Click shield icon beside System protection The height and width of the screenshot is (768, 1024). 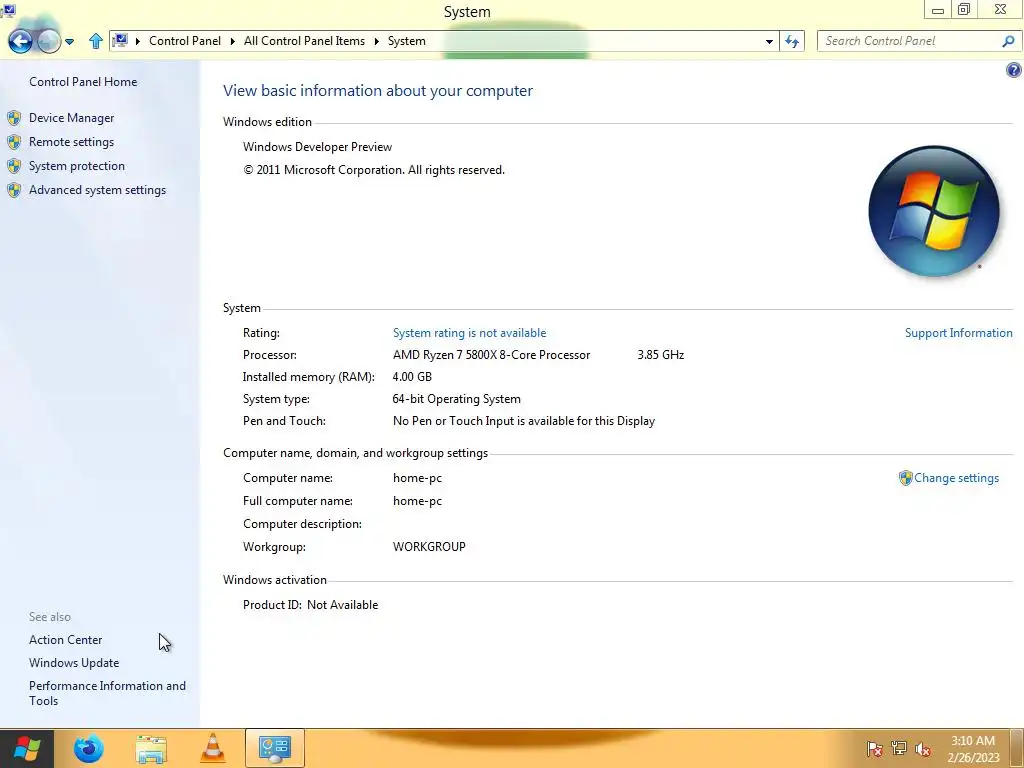click(x=14, y=166)
